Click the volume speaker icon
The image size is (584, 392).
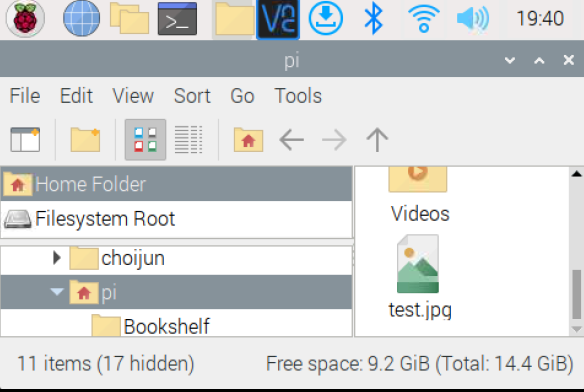pyautogui.click(x=473, y=19)
